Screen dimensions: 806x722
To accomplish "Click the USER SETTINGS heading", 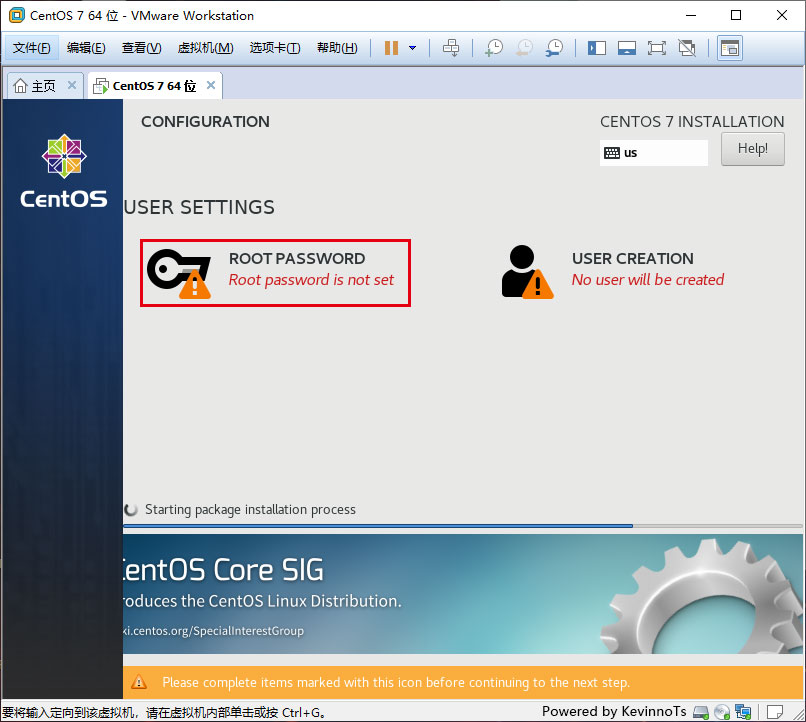I will pyautogui.click(x=199, y=208).
